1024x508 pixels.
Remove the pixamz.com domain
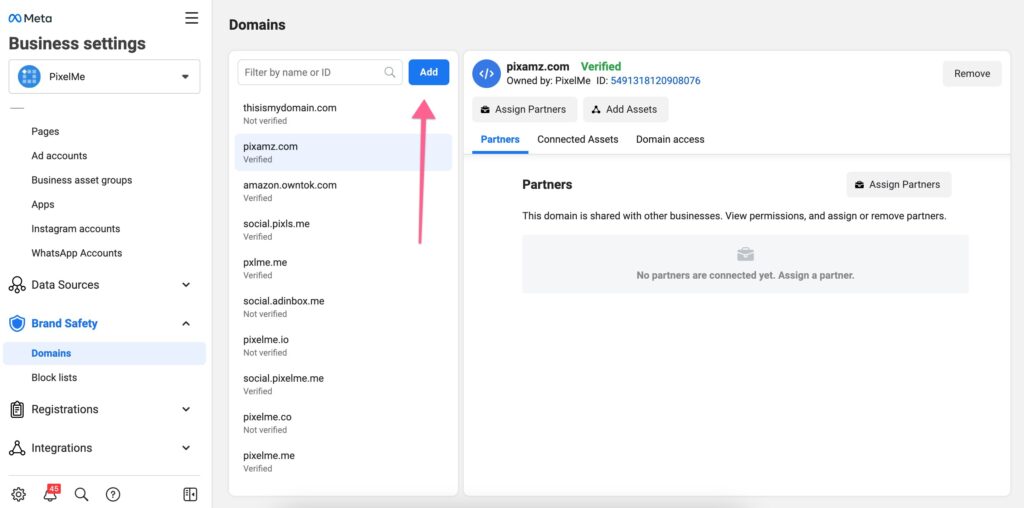point(971,73)
